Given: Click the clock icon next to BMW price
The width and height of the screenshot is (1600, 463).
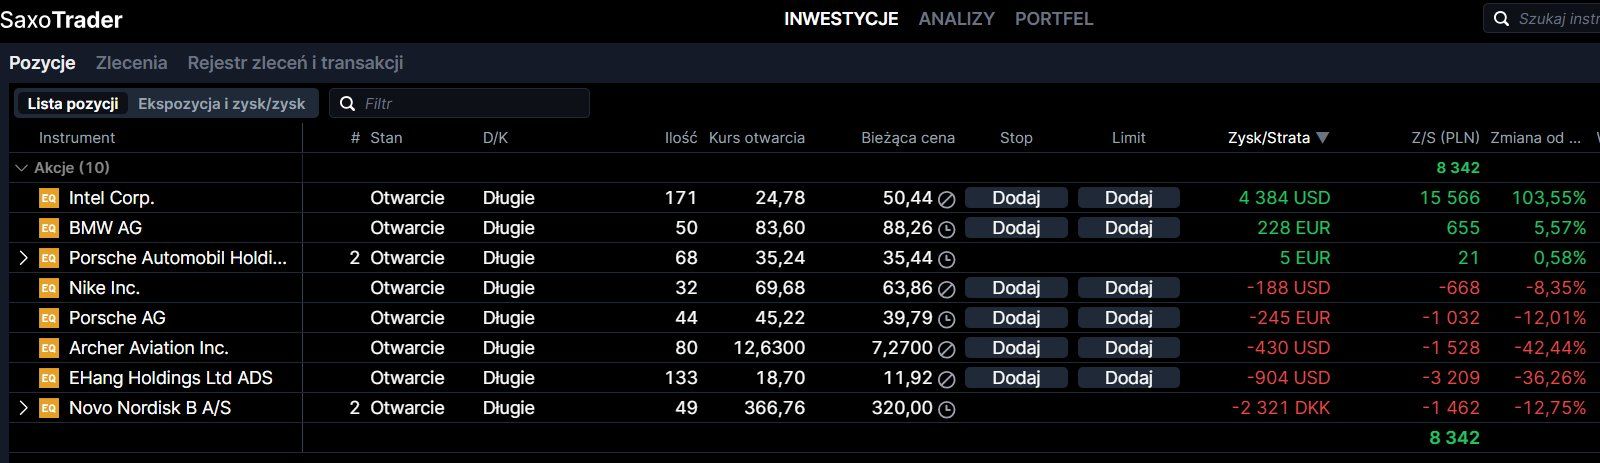Looking at the screenshot, I should (947, 229).
